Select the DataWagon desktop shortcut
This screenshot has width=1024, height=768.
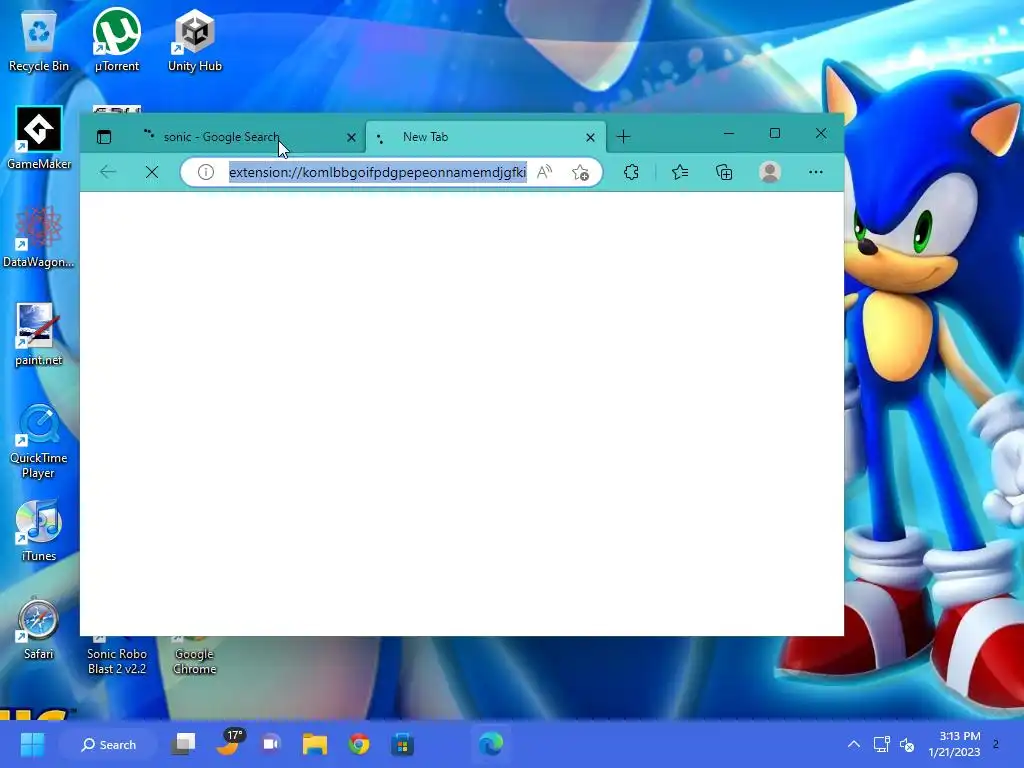pyautogui.click(x=39, y=236)
